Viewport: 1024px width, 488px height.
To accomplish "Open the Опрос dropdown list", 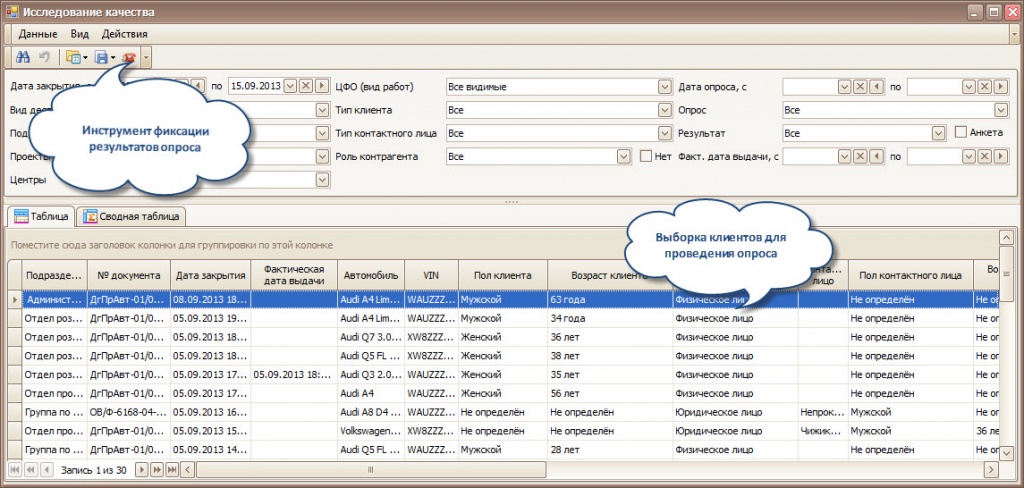I will click(x=1000, y=110).
